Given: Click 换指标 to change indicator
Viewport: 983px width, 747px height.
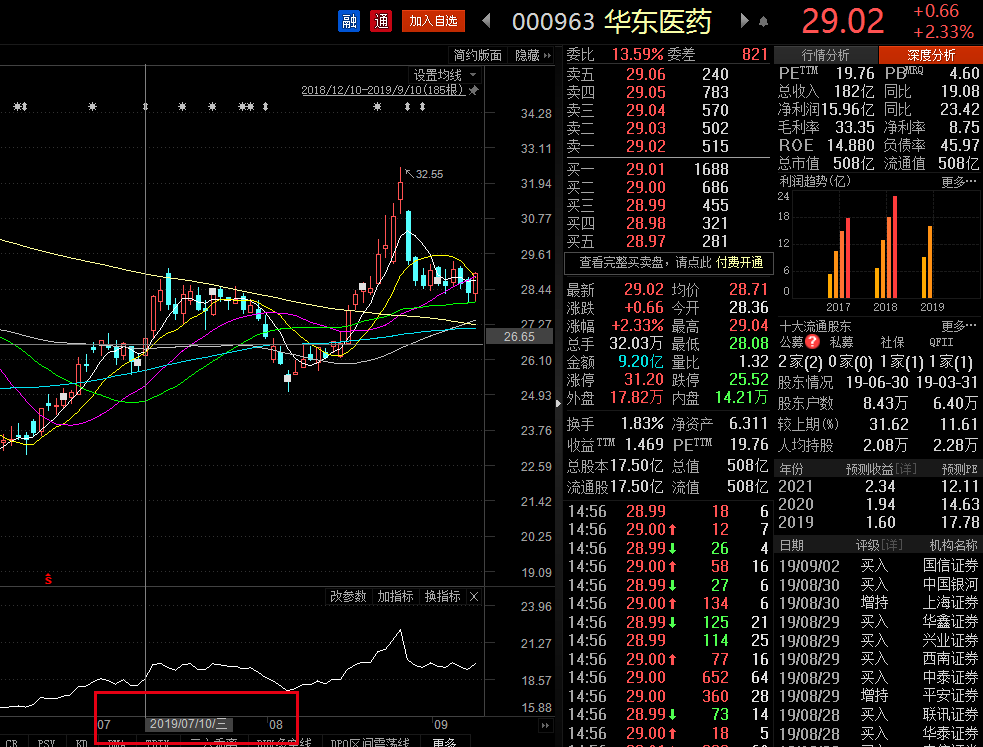Looking at the screenshot, I should click(443, 597).
